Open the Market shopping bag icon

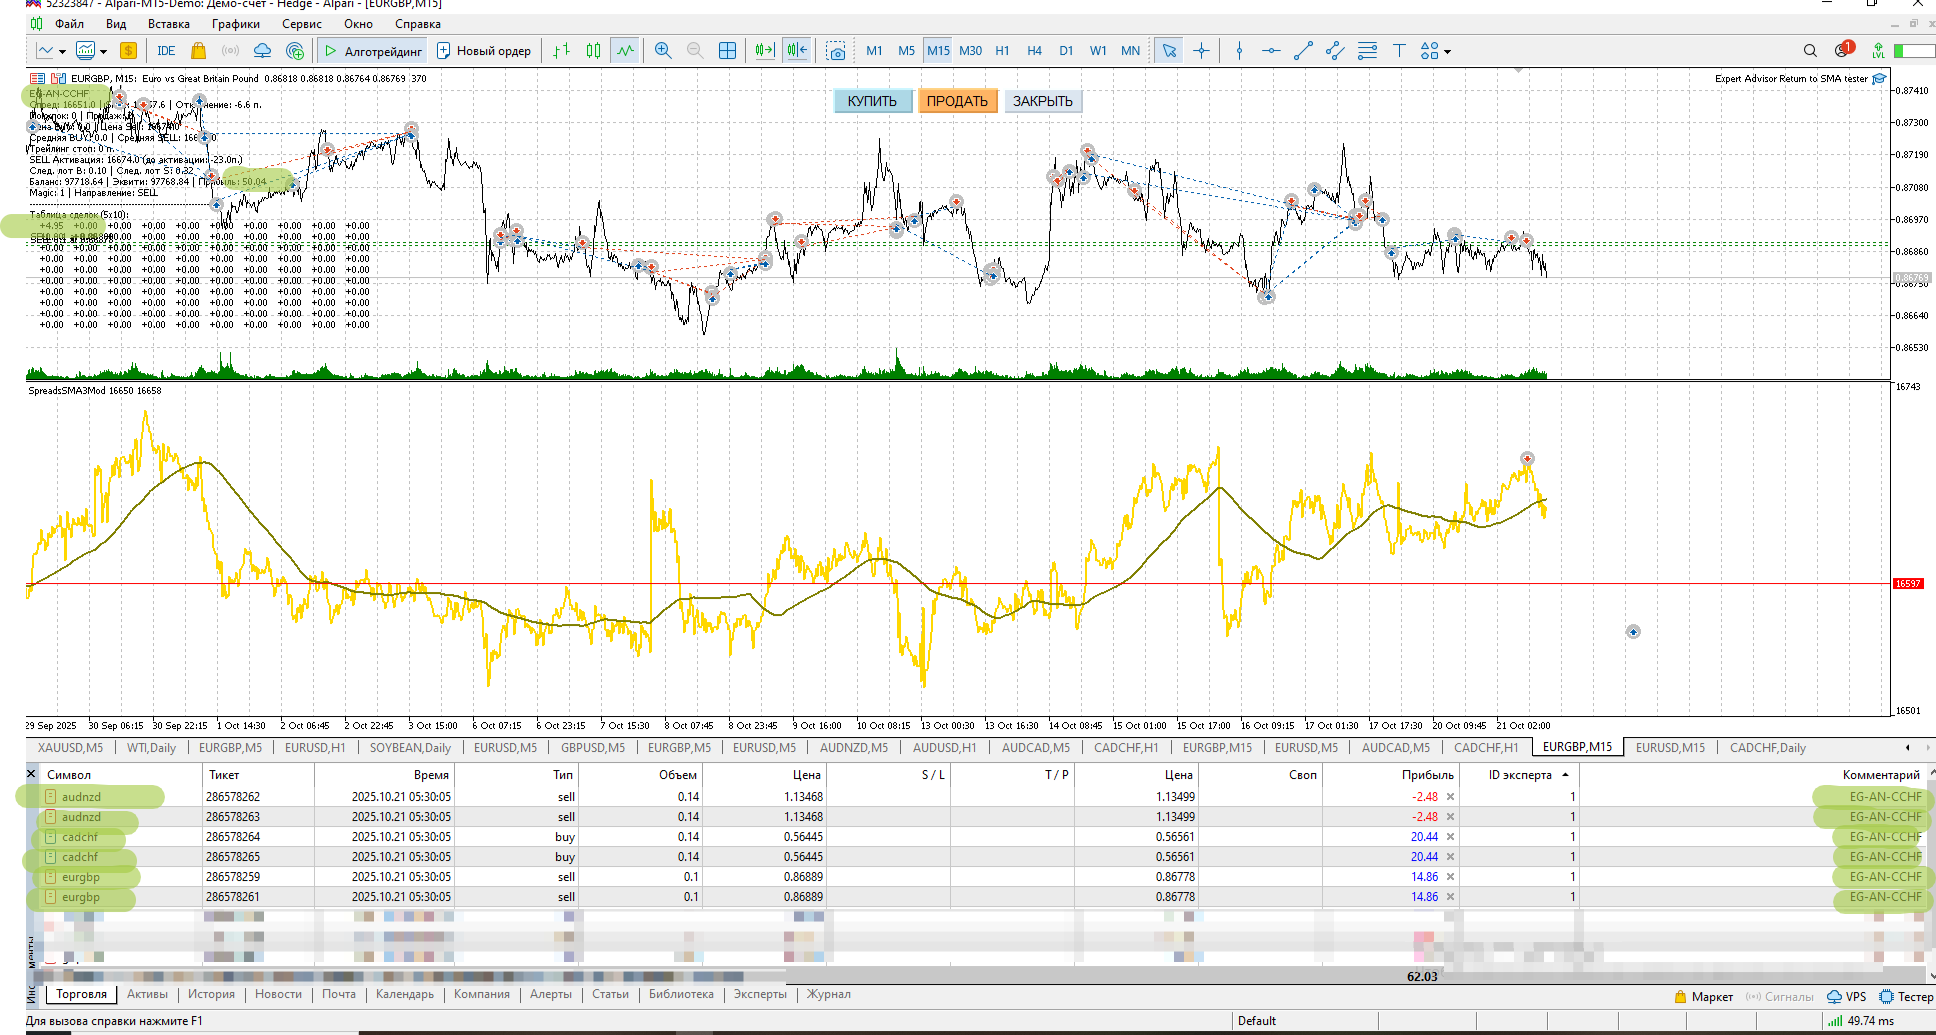(x=198, y=51)
